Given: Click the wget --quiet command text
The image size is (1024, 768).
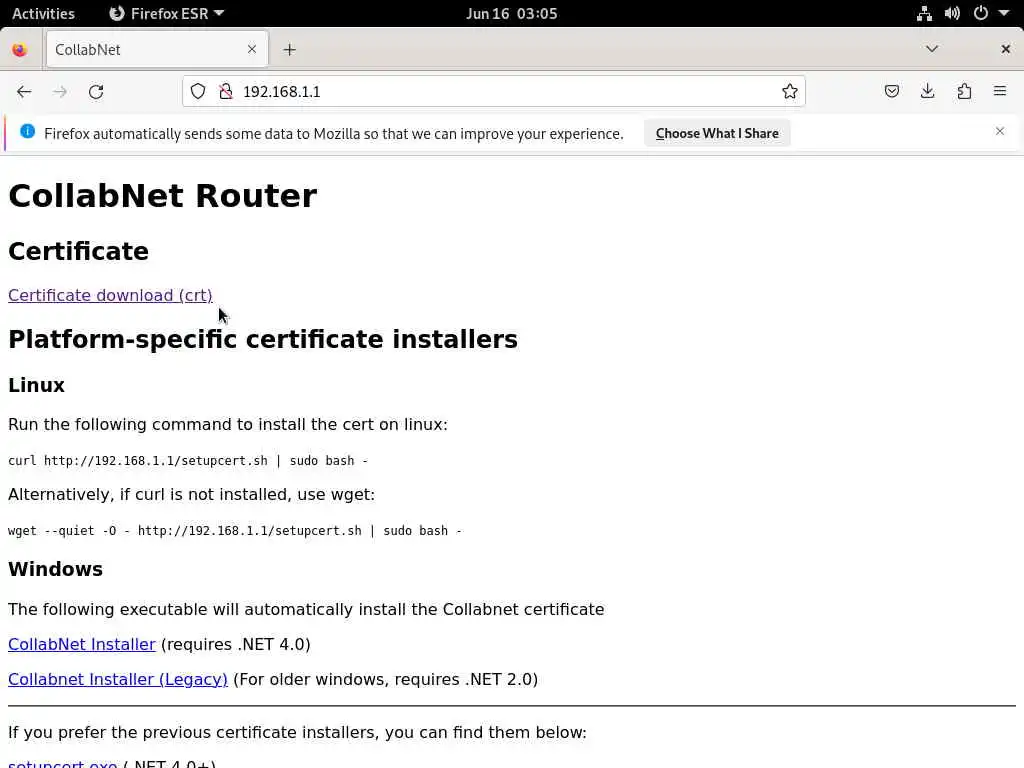Looking at the screenshot, I should (x=235, y=530).
